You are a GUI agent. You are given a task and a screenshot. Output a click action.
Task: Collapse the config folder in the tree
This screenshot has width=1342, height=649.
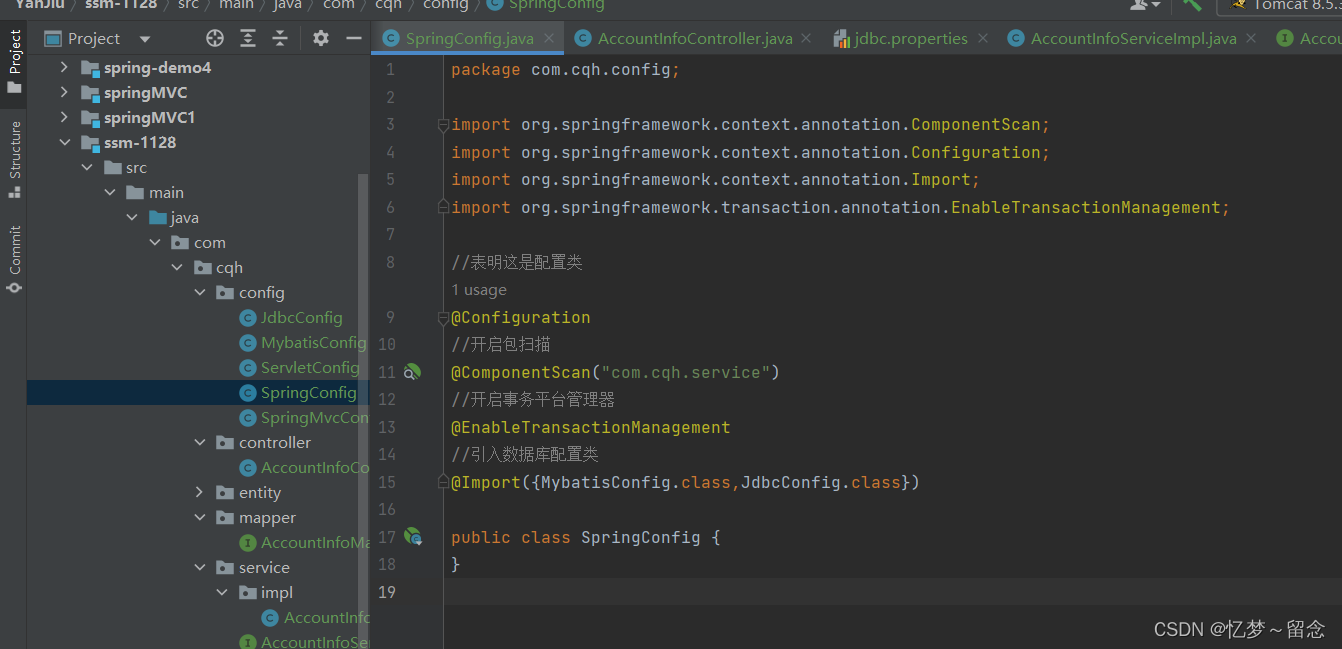[200, 293]
